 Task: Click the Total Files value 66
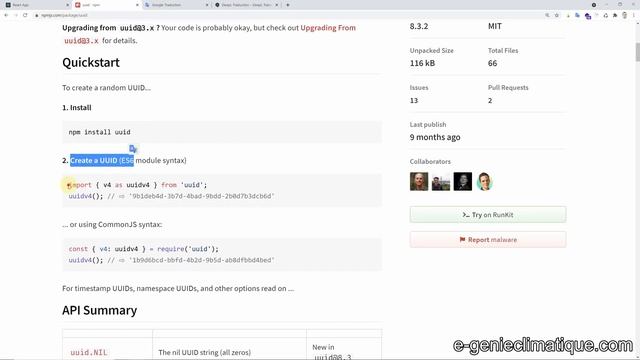tap(492, 63)
